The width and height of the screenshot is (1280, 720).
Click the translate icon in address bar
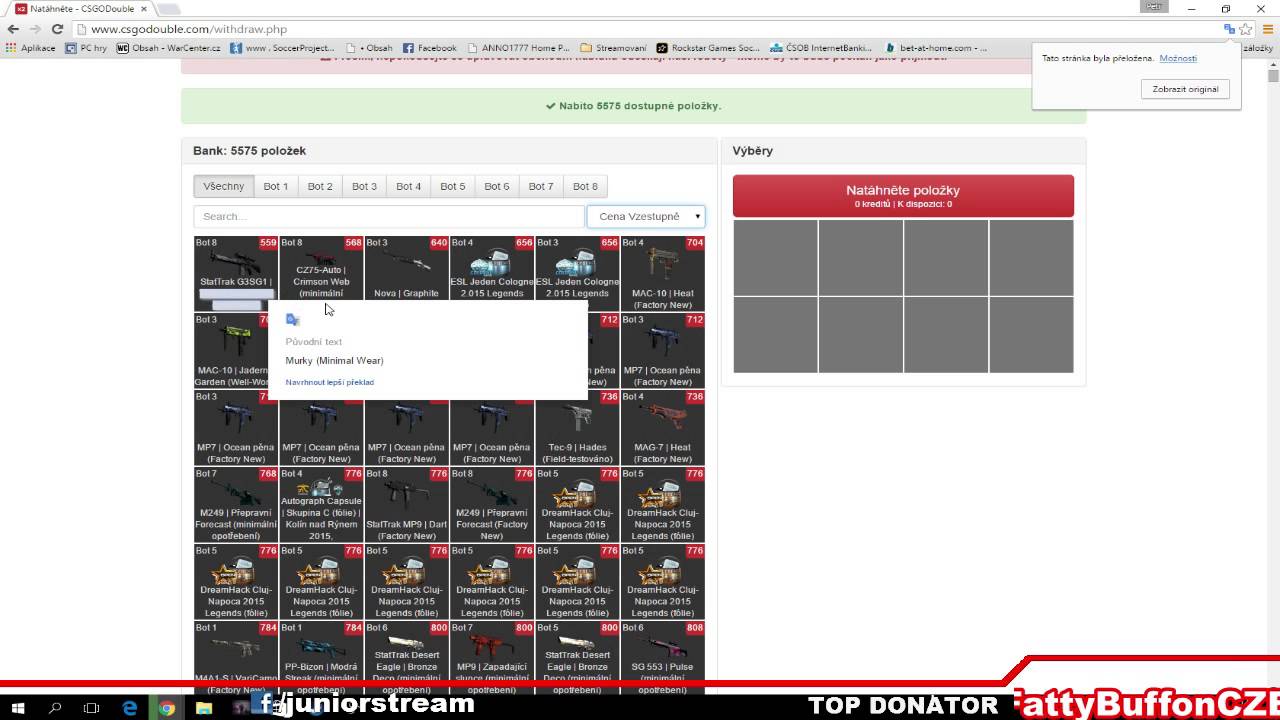[1229, 29]
